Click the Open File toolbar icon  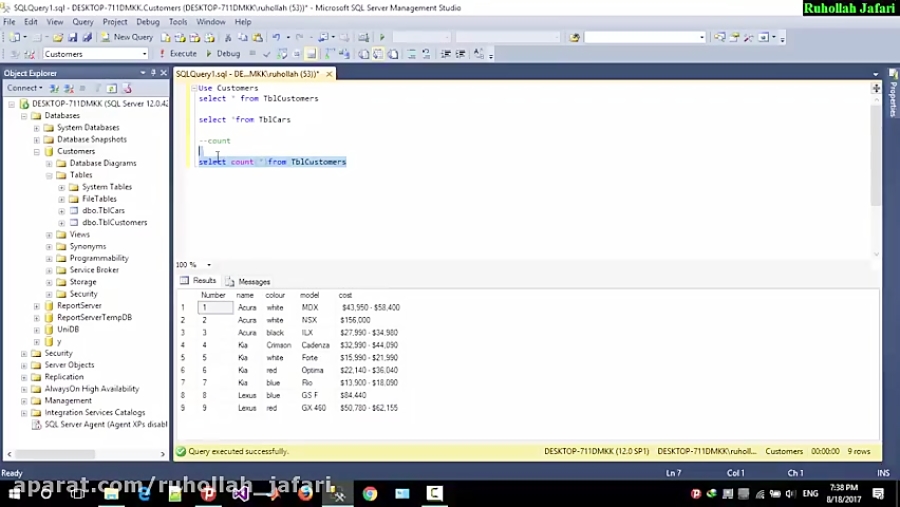(57, 37)
